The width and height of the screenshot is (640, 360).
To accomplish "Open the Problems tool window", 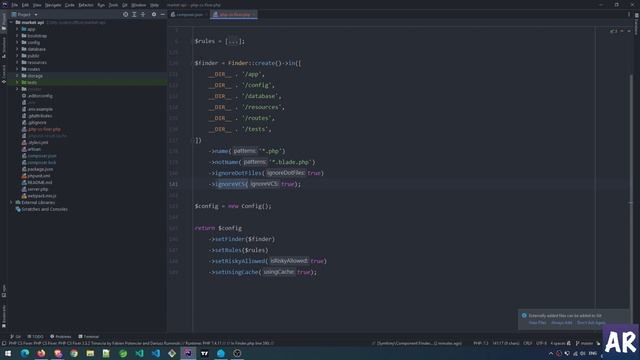I will (x=60, y=337).
